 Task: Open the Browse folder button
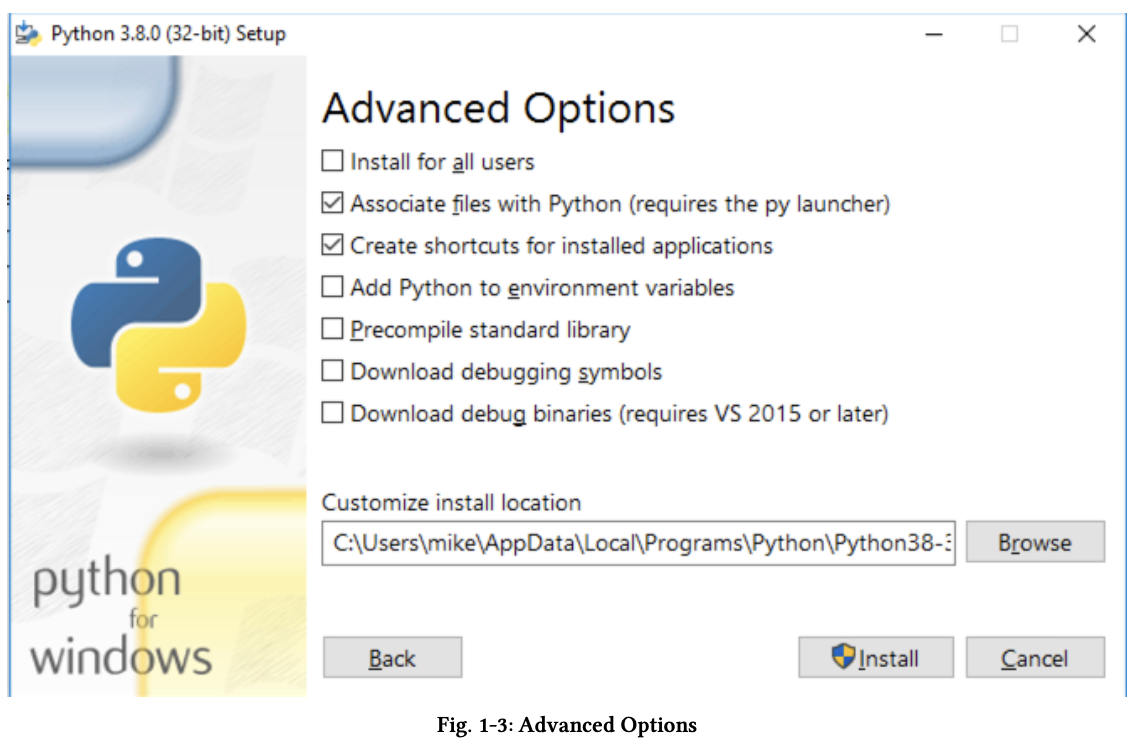coord(1035,542)
